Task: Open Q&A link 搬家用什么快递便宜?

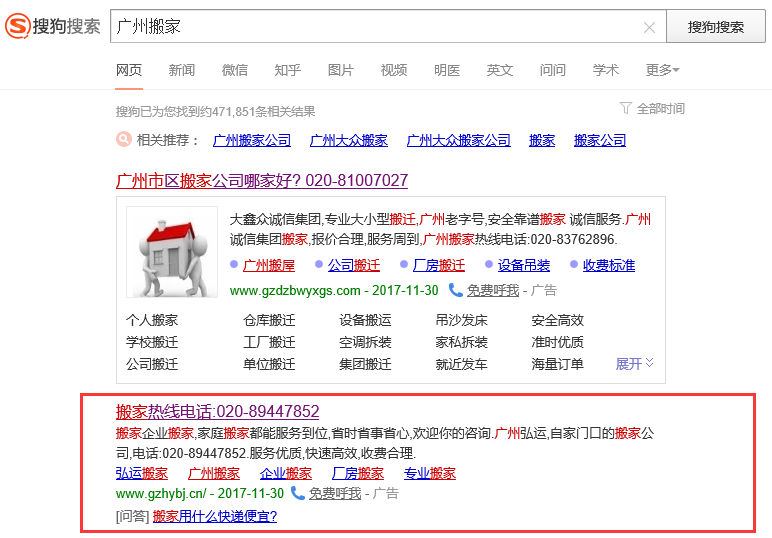Action: click(x=215, y=516)
